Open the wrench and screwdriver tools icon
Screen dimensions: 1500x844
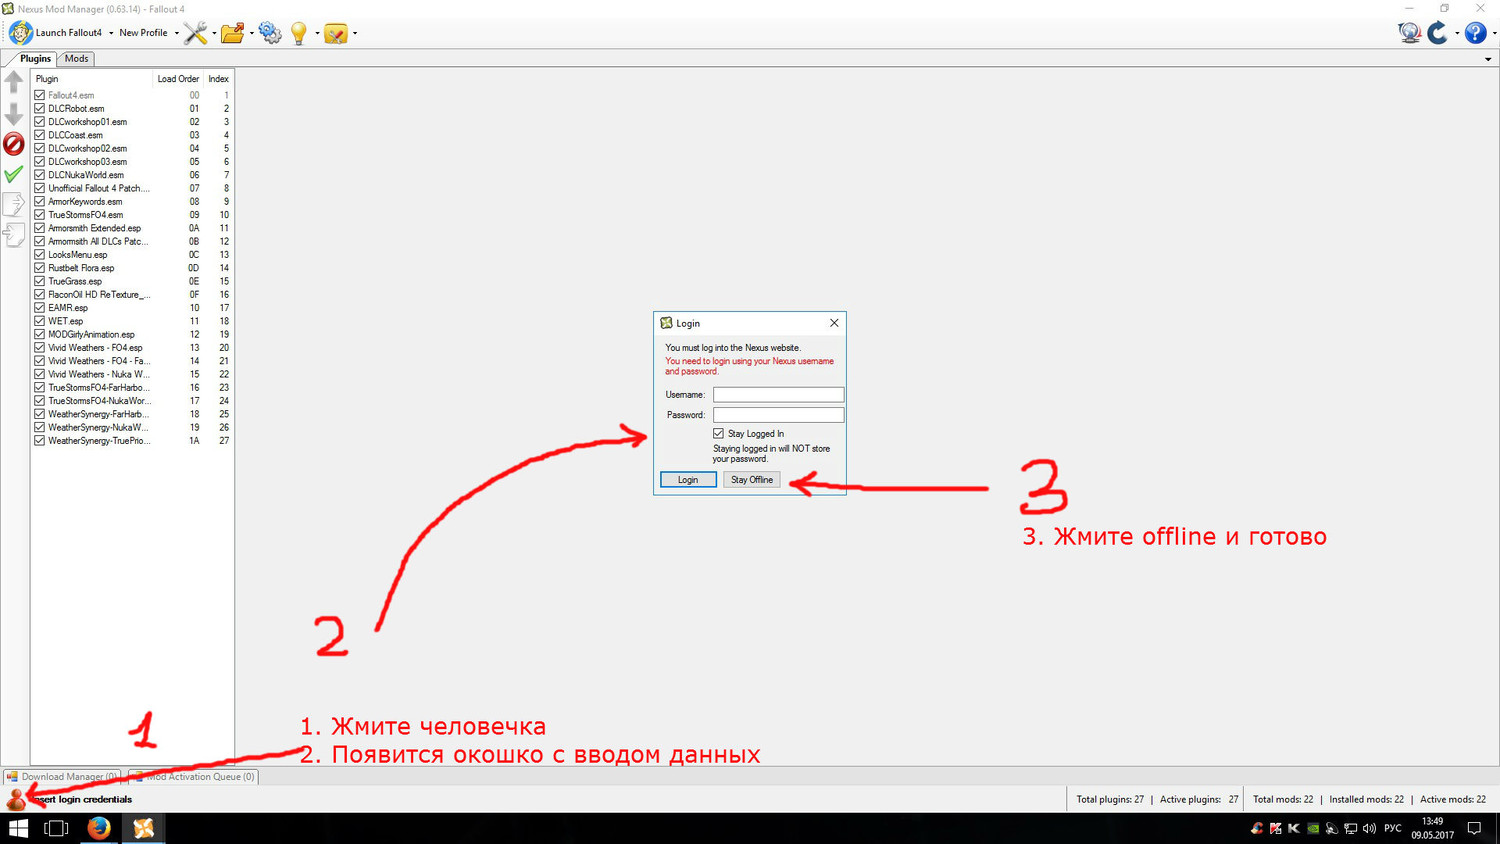(x=195, y=33)
